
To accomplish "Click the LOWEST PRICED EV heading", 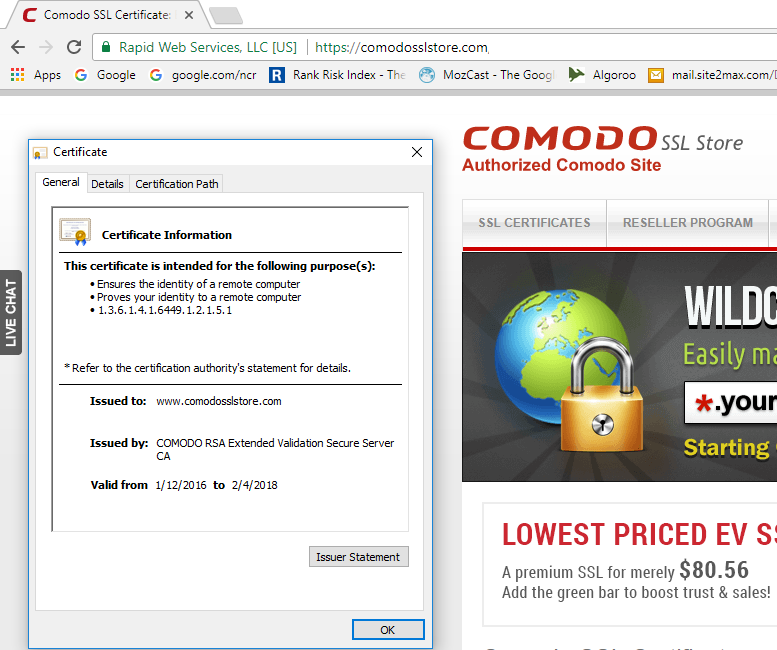I will [639, 535].
